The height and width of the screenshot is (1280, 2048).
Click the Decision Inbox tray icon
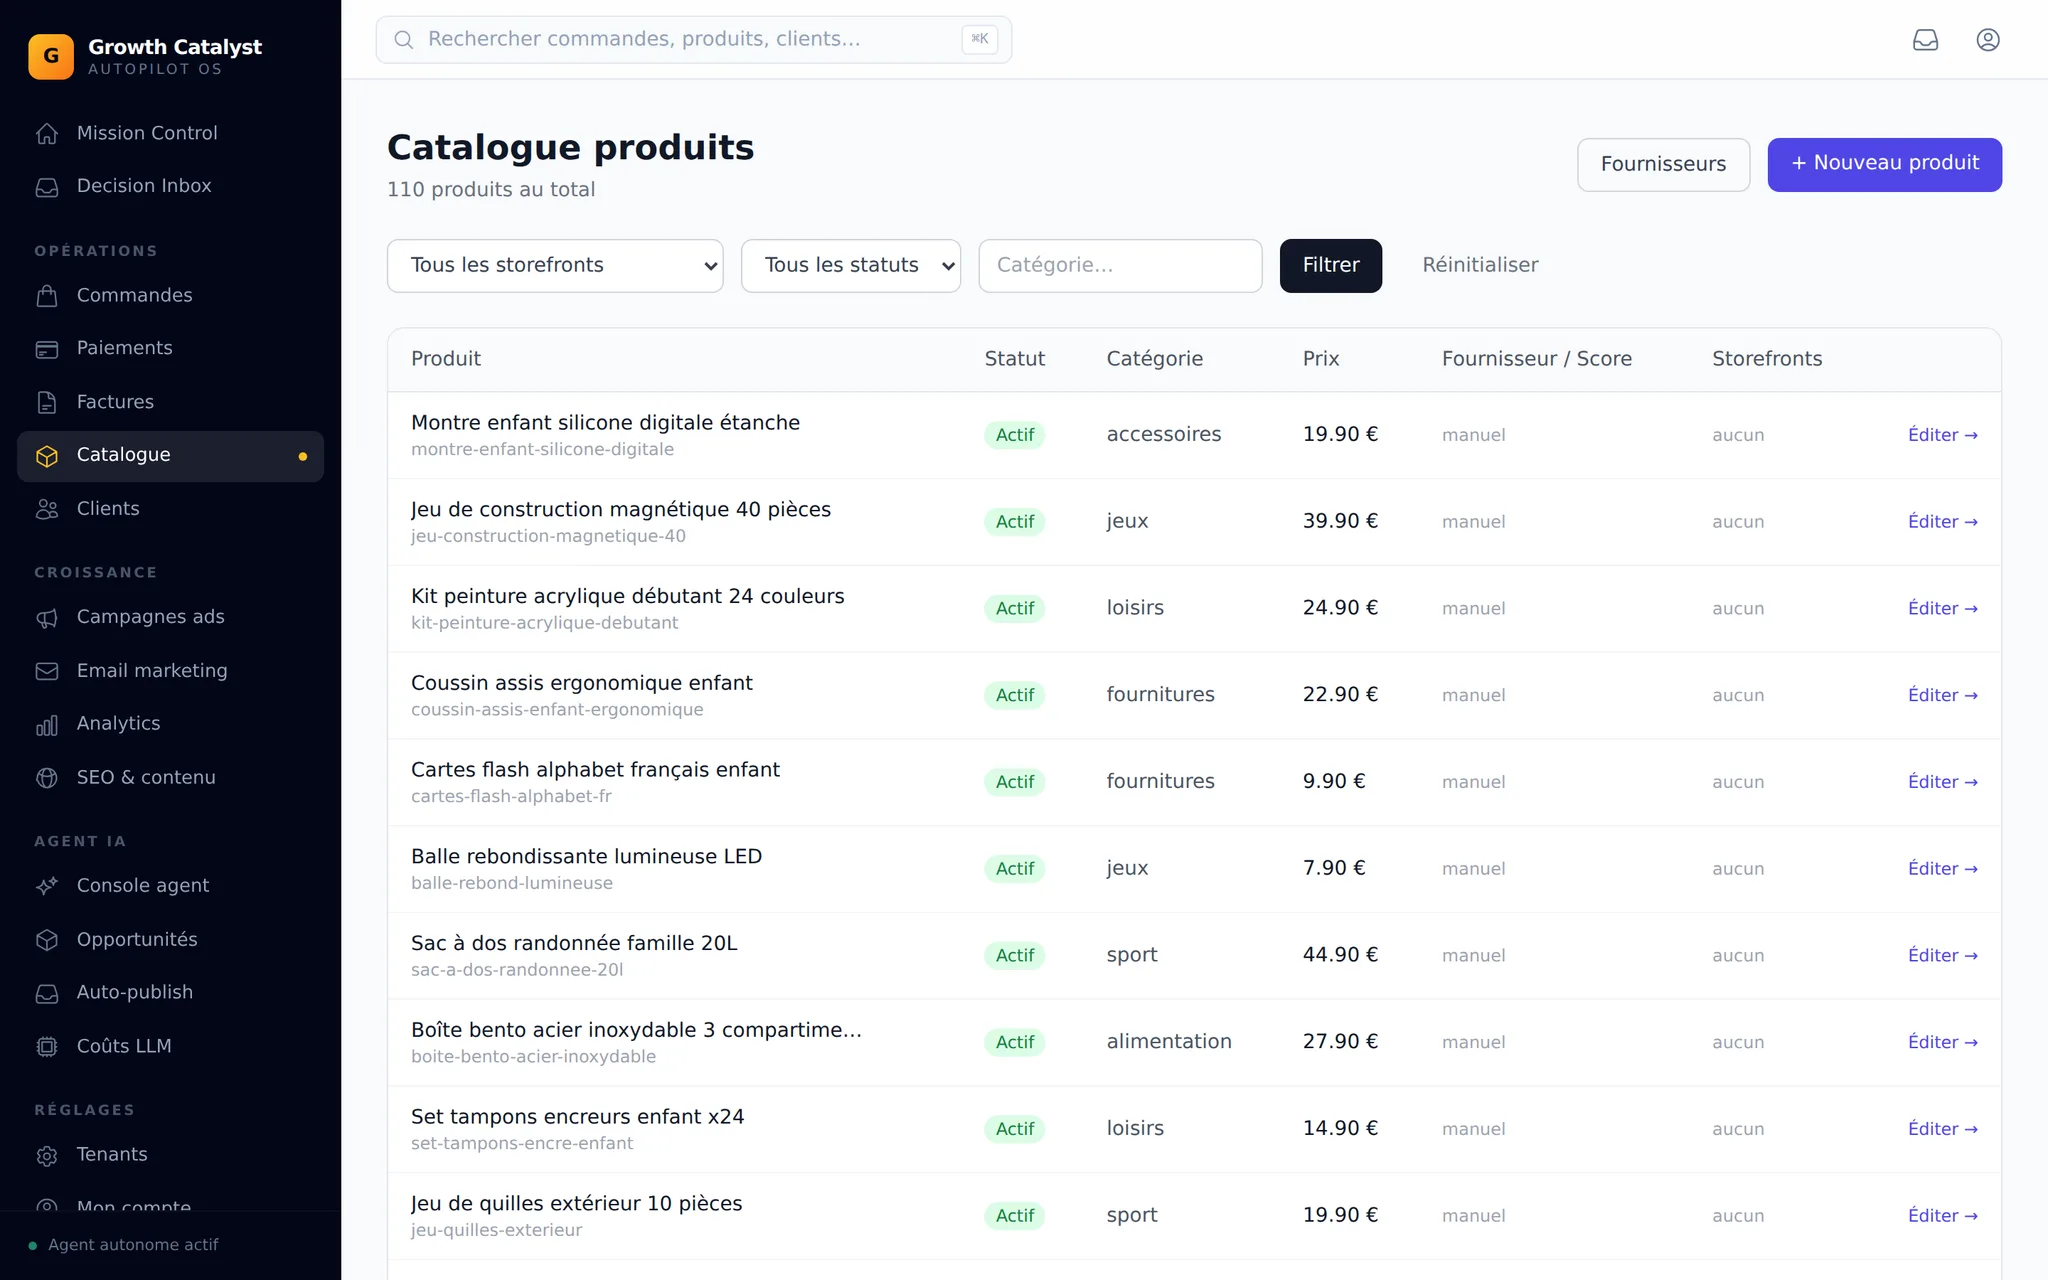[47, 187]
